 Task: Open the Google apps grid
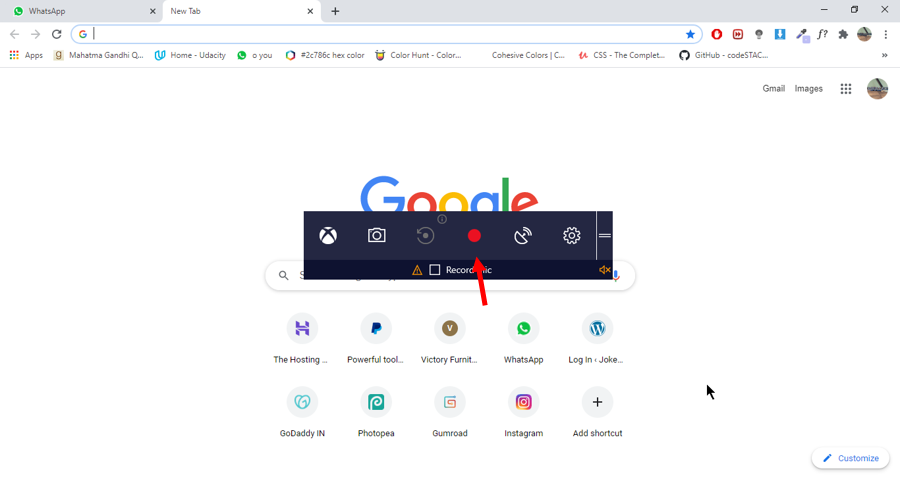point(845,88)
